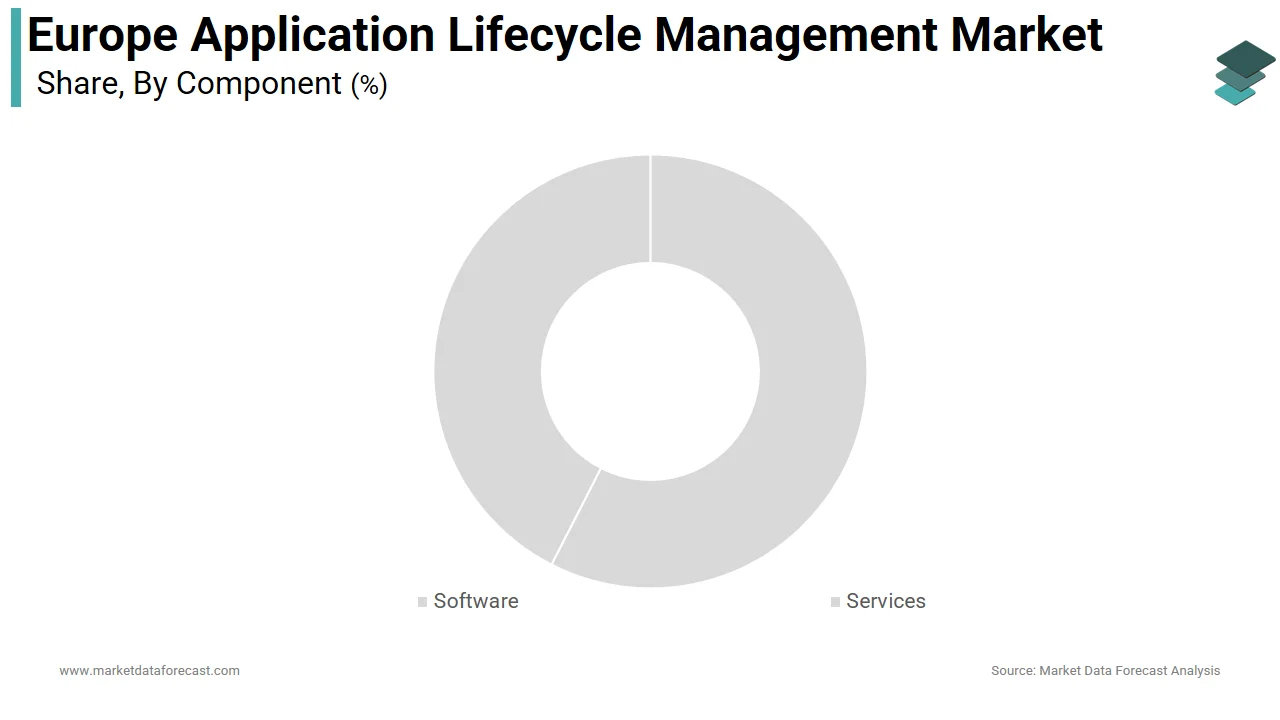Screen dimensions: 1280x720
Task: Click the Software legend color square
Action: tap(423, 602)
